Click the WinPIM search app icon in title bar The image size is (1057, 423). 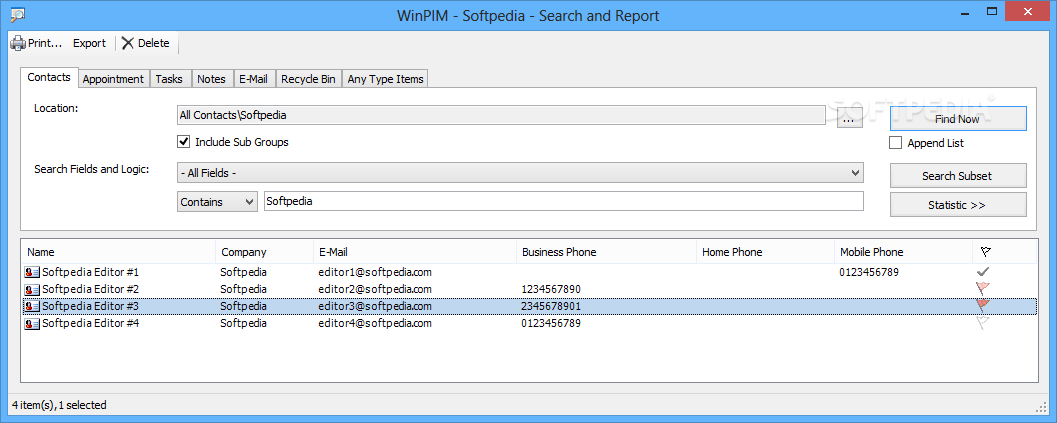18,13
